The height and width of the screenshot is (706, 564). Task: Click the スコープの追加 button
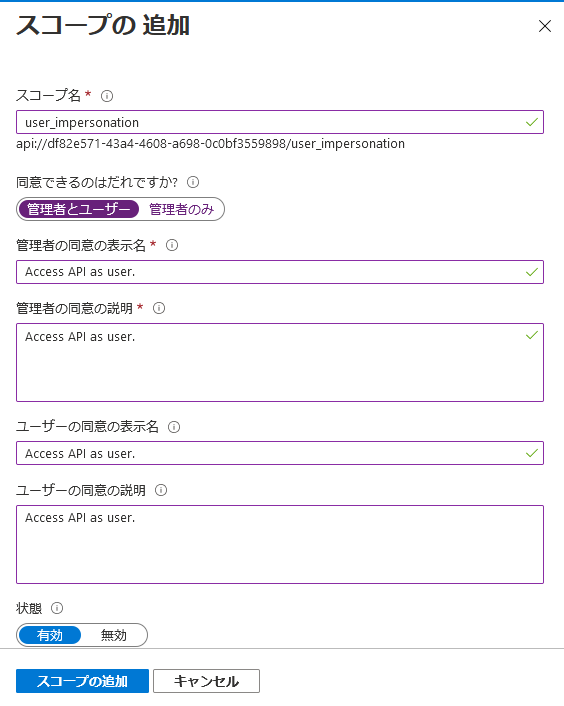[82, 681]
